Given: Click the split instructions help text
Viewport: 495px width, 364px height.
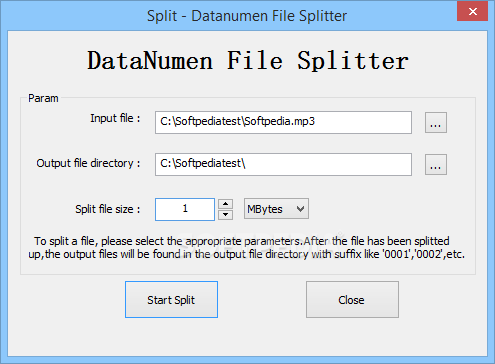Looking at the screenshot, I should (x=246, y=248).
